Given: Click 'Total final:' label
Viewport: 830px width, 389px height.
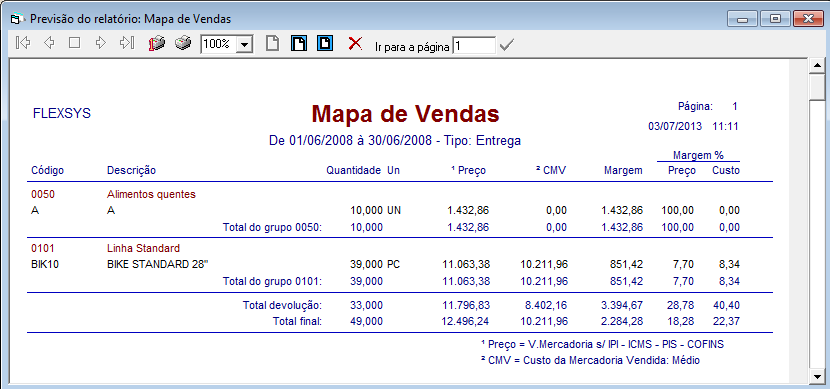Looking at the screenshot, I should pos(297,321).
